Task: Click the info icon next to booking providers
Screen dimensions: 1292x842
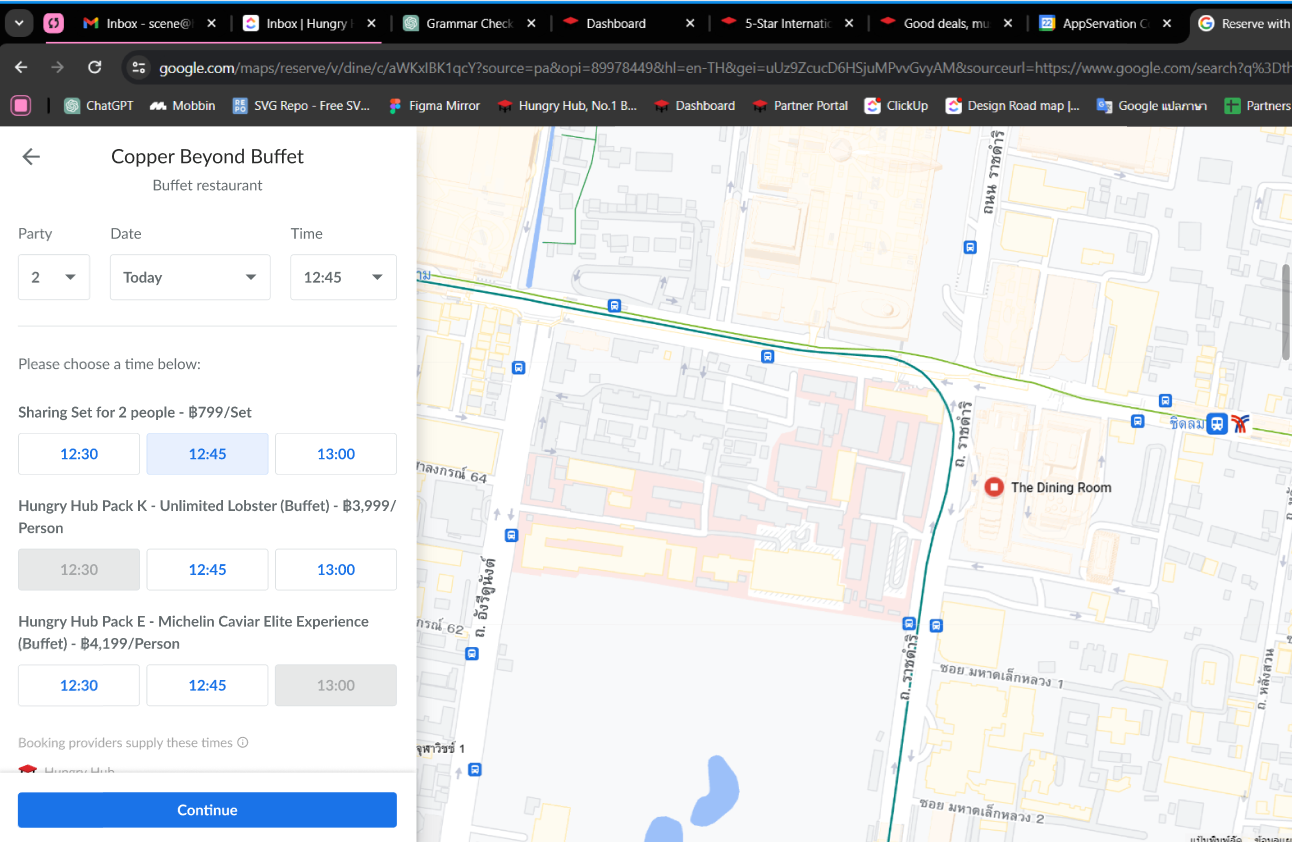Action: [x=243, y=743]
